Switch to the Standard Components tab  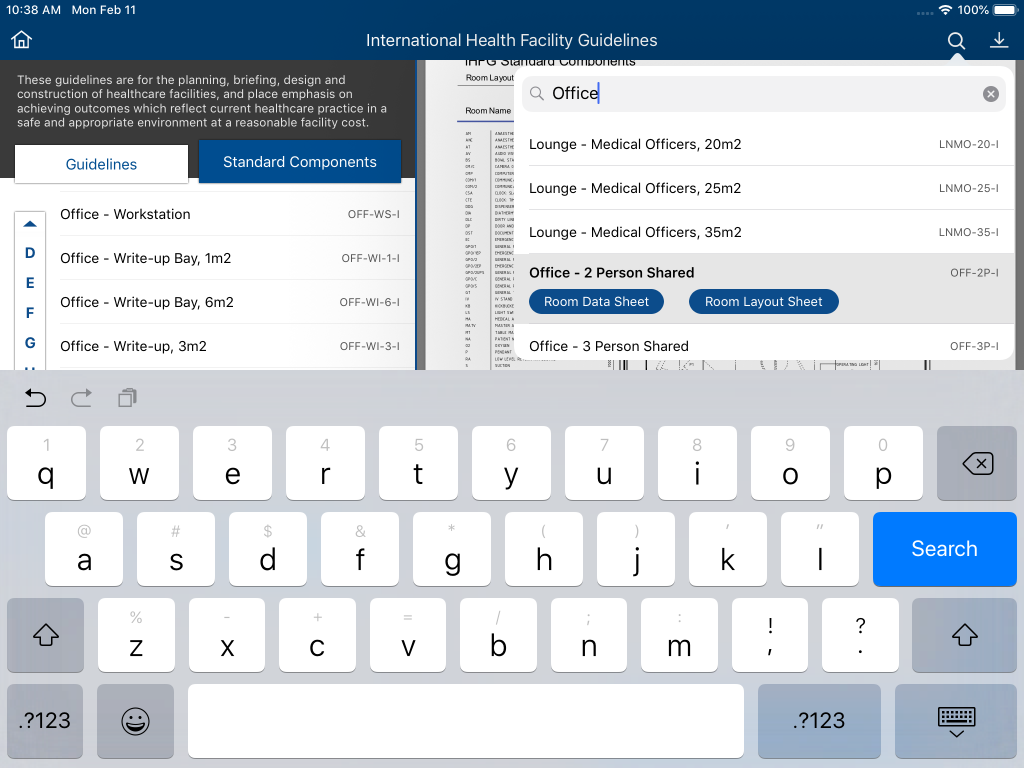tap(300, 162)
